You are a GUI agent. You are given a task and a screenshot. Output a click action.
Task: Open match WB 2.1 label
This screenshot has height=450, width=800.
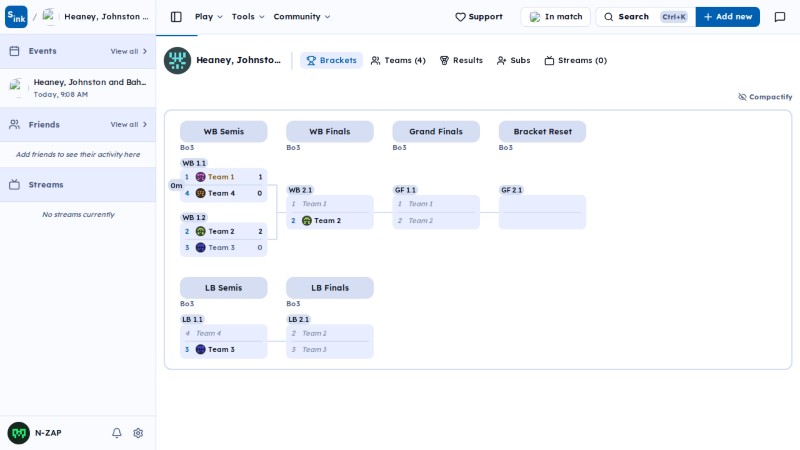coord(300,190)
